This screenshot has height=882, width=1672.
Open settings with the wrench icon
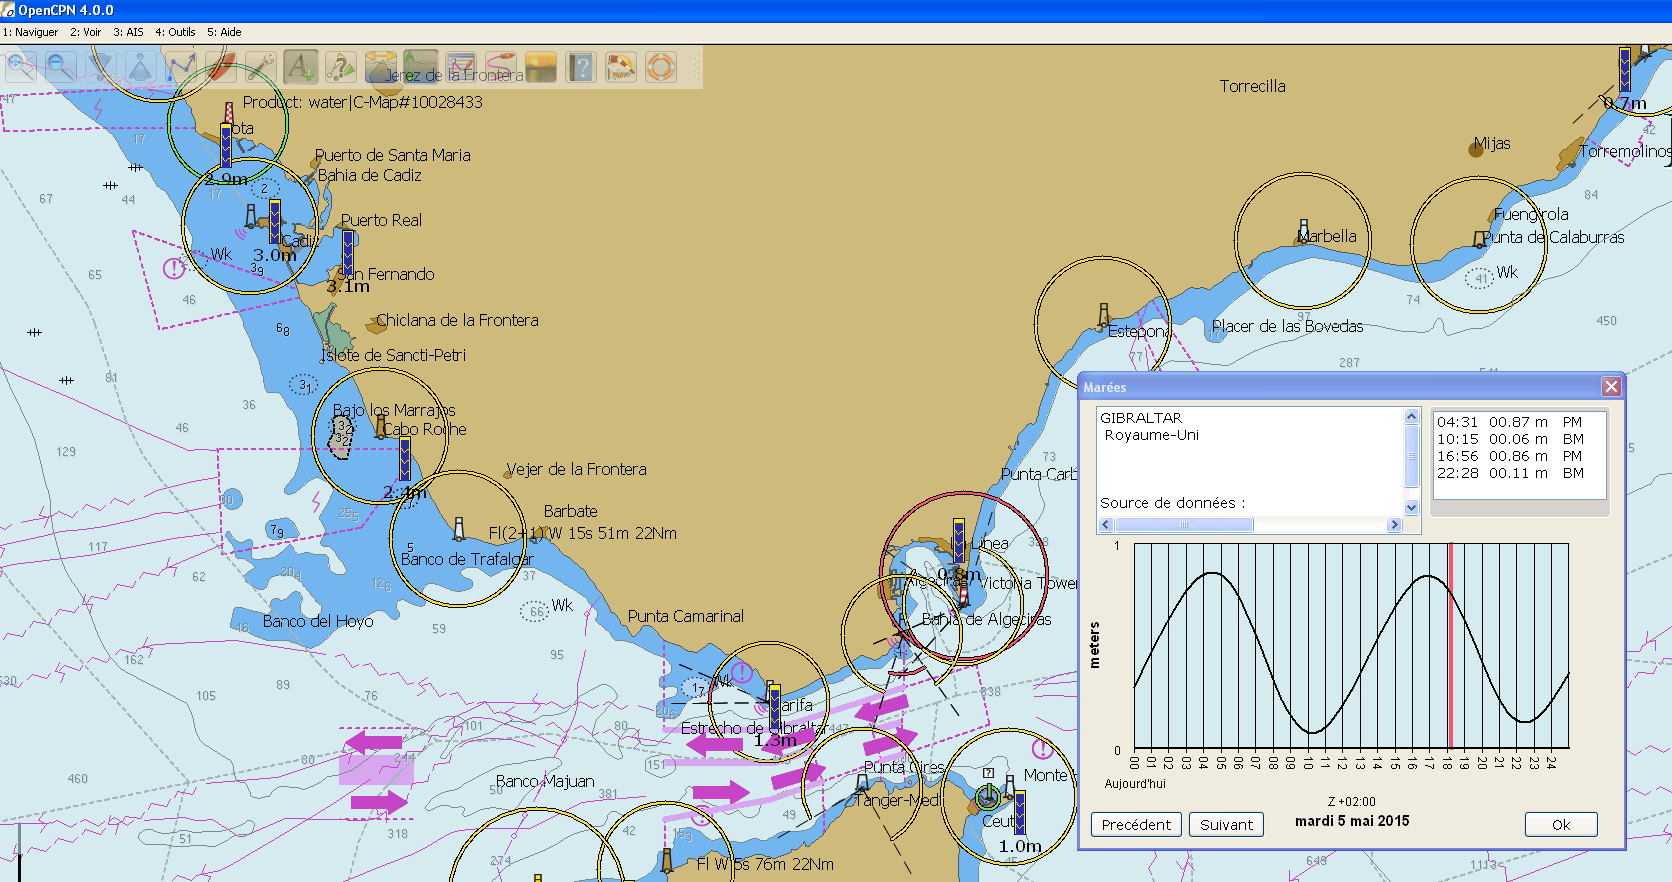(x=260, y=67)
